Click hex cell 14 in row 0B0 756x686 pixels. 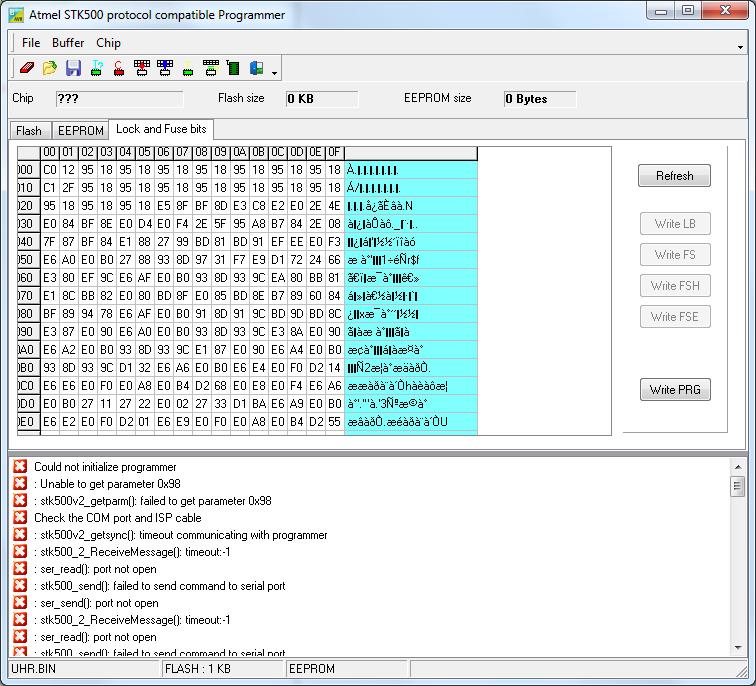335,368
